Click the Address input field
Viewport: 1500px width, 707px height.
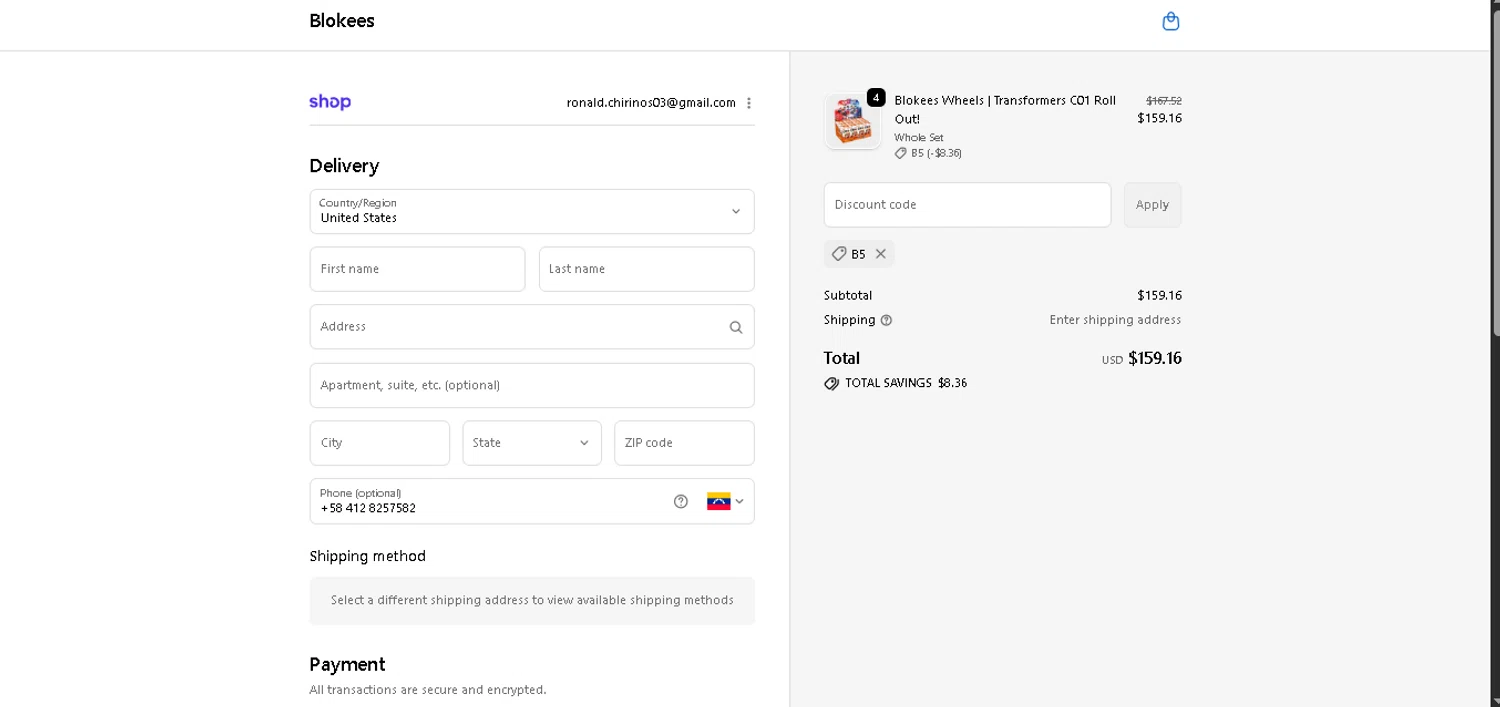coord(532,327)
